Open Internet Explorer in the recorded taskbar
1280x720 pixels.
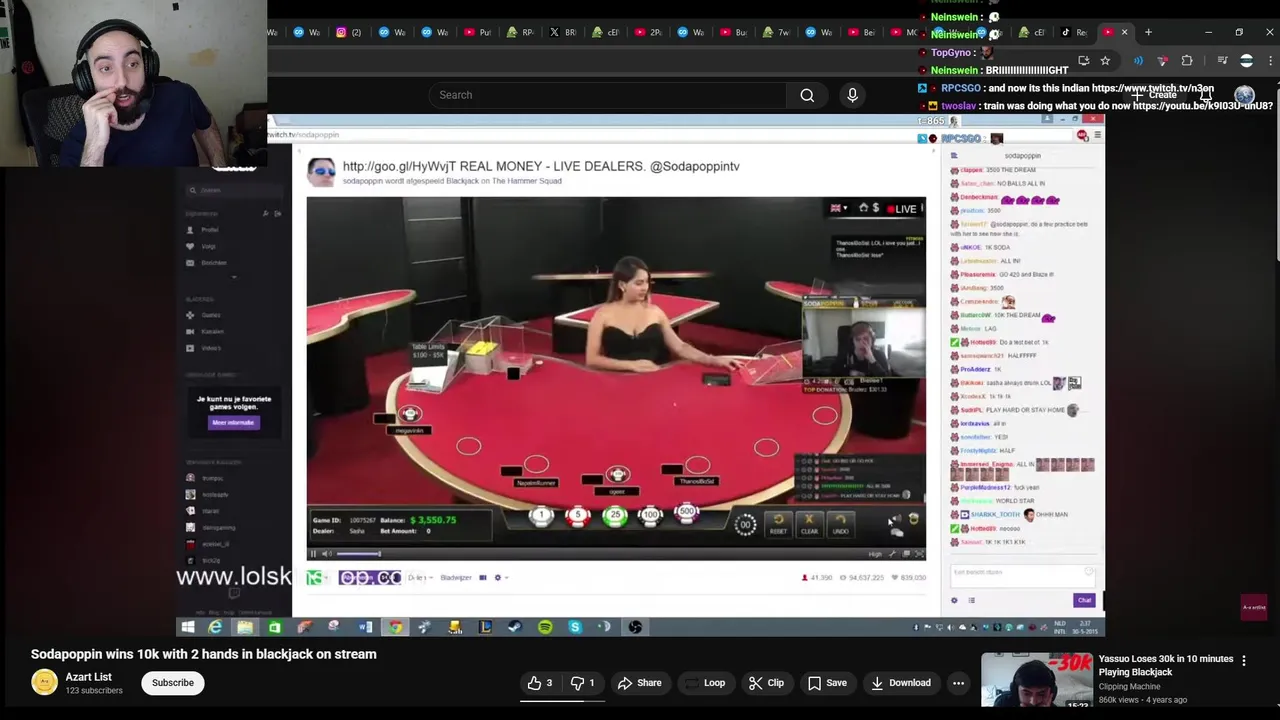point(215,627)
